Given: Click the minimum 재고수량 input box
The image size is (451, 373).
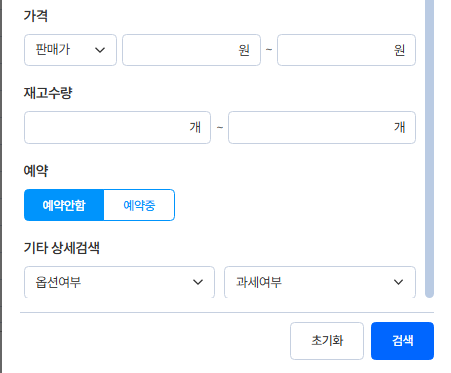Looking at the screenshot, I should [x=117, y=127].
